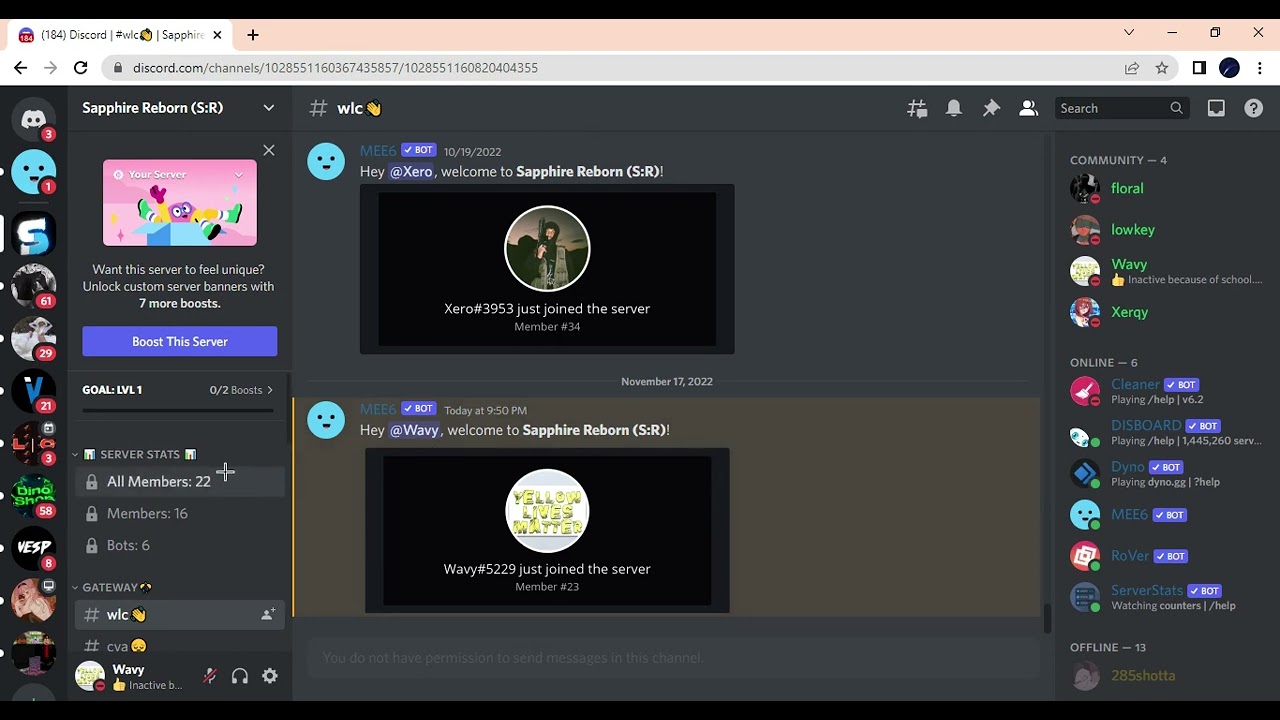Open a new browser tab

click(x=253, y=35)
